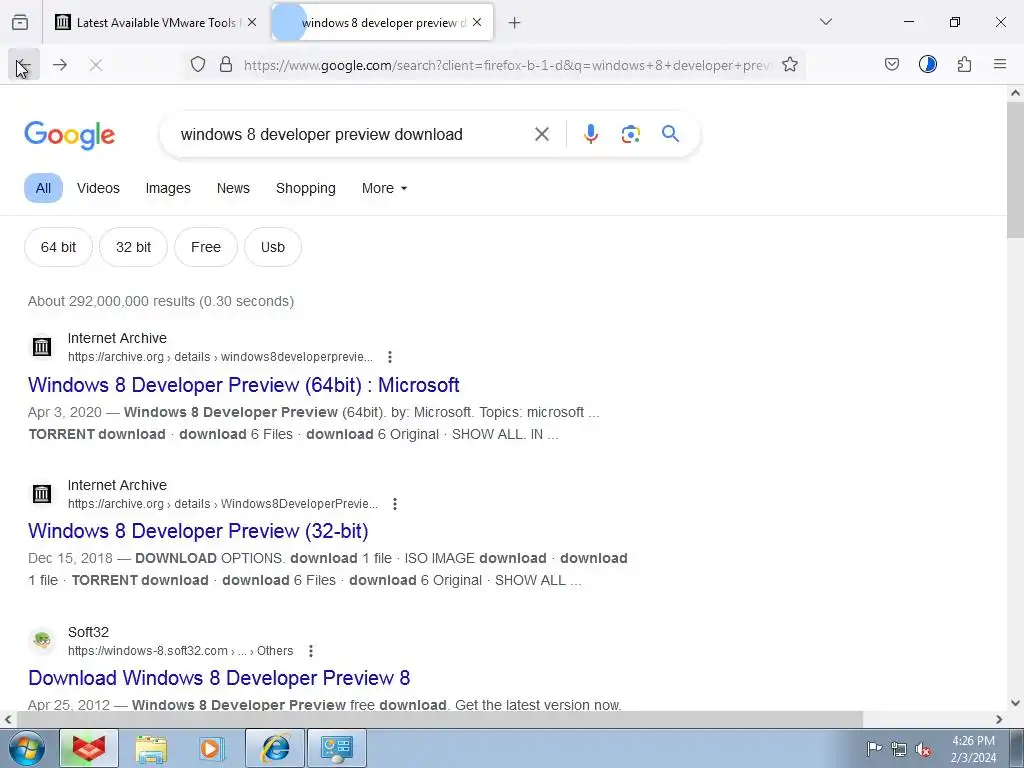Bookmark this page with the star icon
The image size is (1024, 768).
[x=790, y=64]
